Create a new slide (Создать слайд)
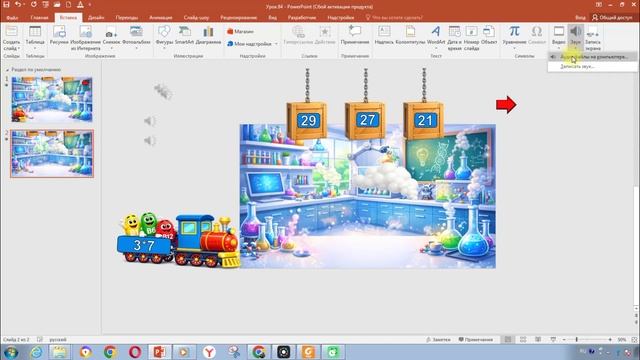This screenshot has height=360, width=640. click(11, 38)
